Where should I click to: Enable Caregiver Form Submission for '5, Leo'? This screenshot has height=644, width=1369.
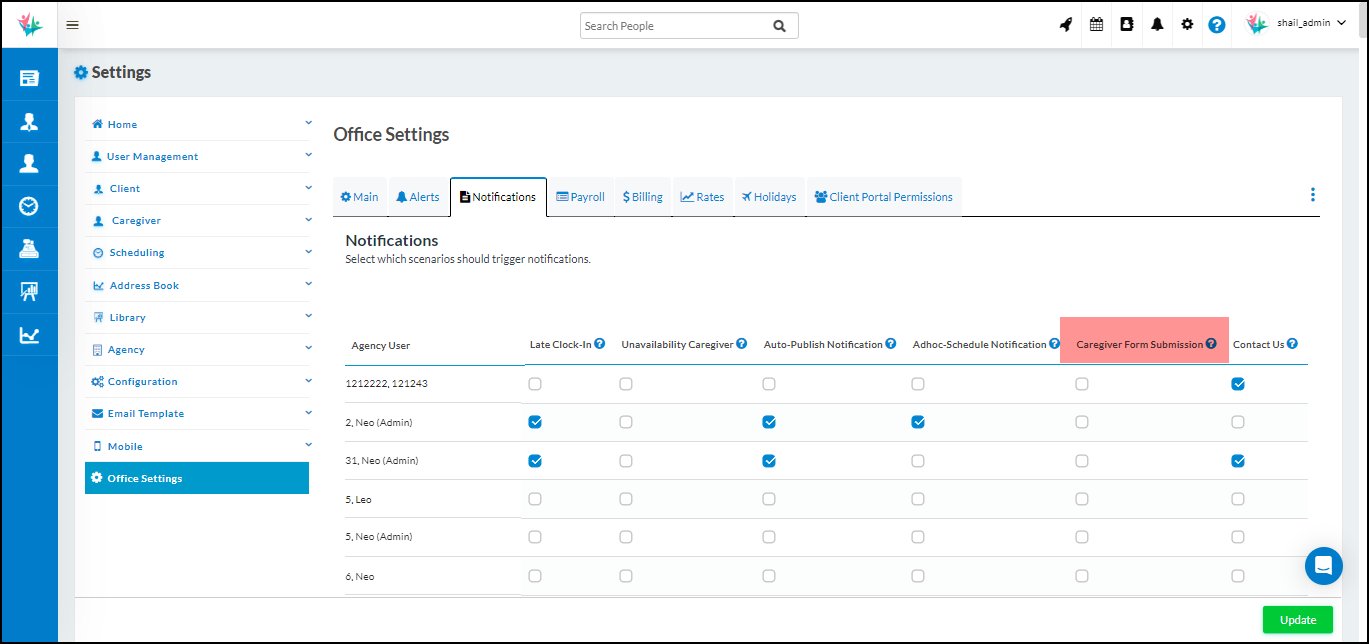click(1081, 498)
